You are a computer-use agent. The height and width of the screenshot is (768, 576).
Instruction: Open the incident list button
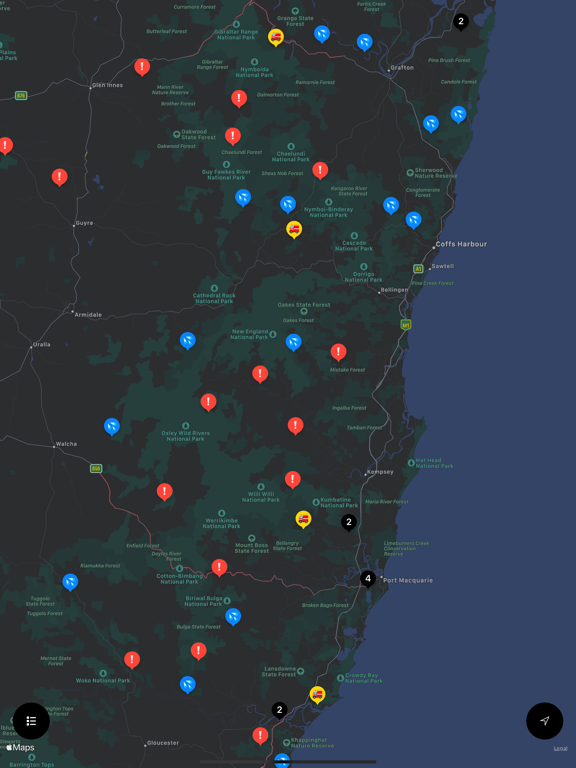pos(31,720)
